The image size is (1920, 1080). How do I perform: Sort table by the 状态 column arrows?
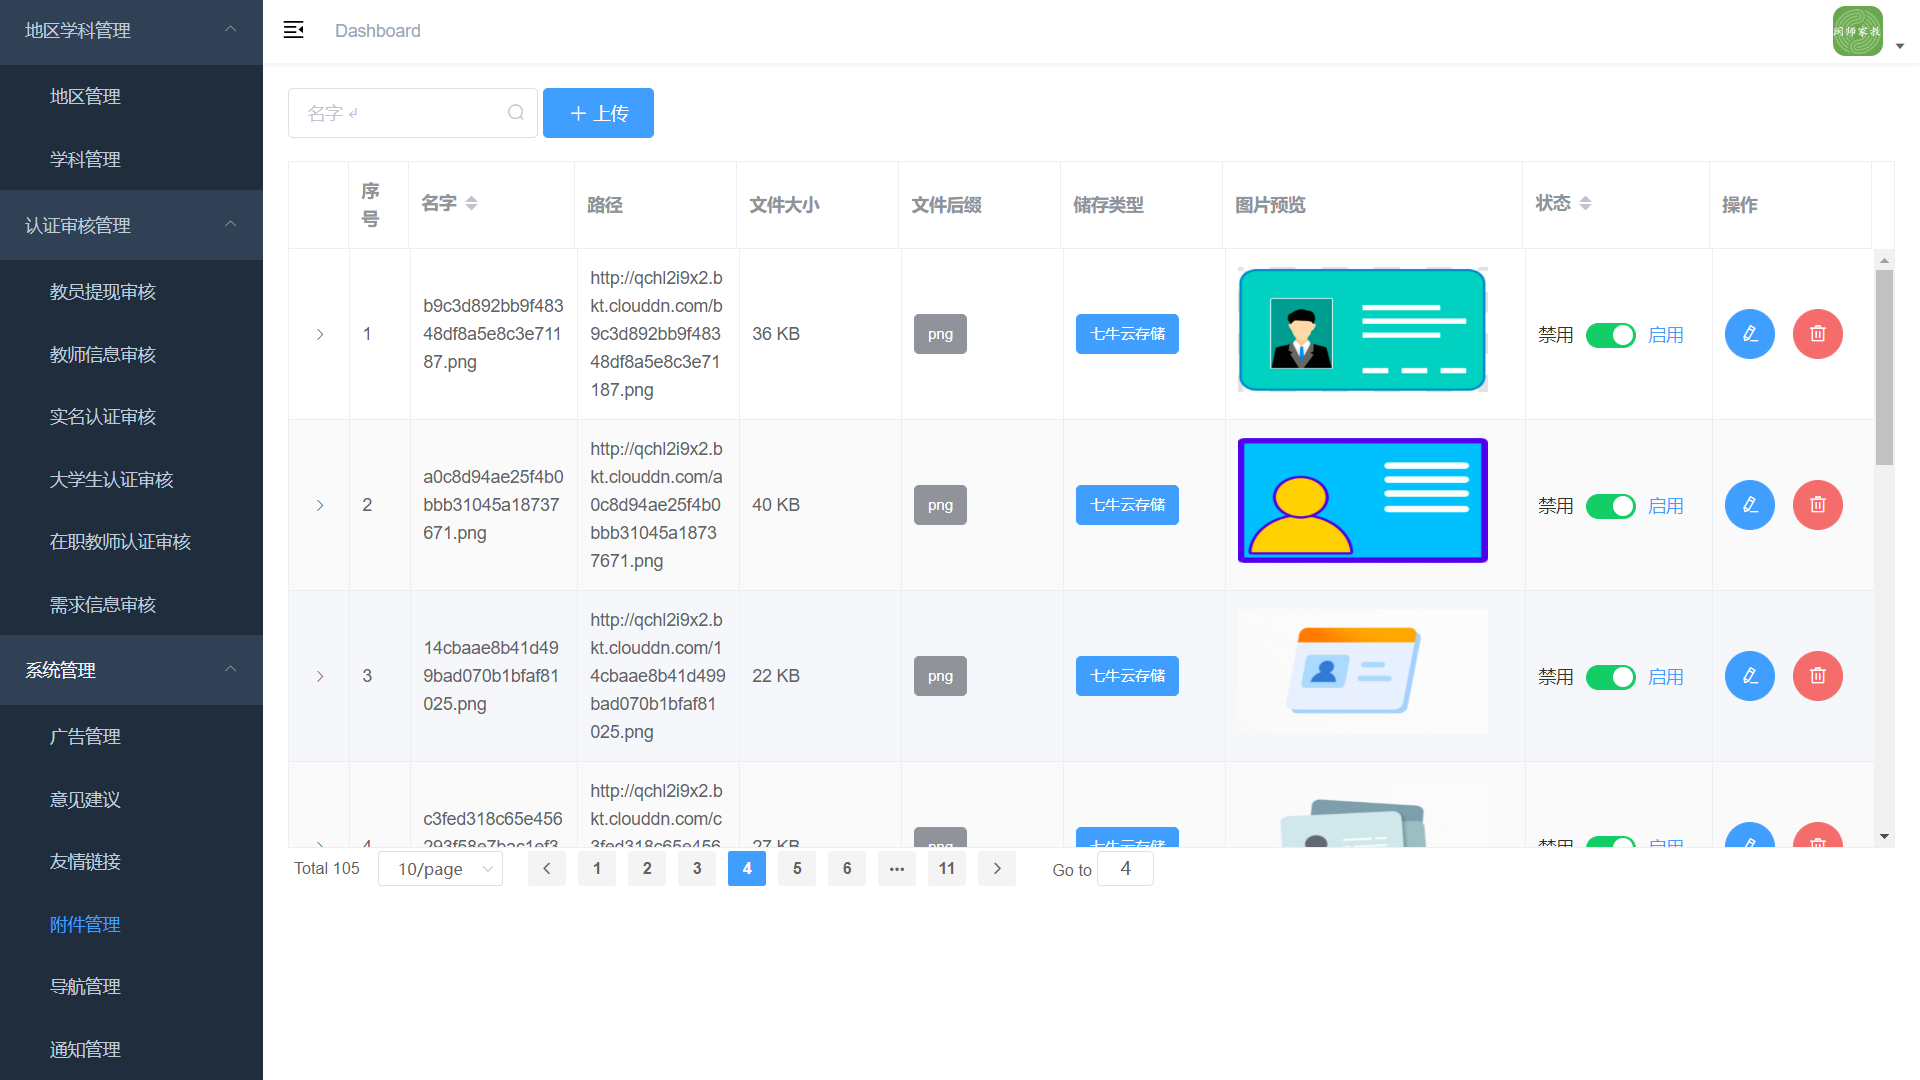[x=1585, y=203]
